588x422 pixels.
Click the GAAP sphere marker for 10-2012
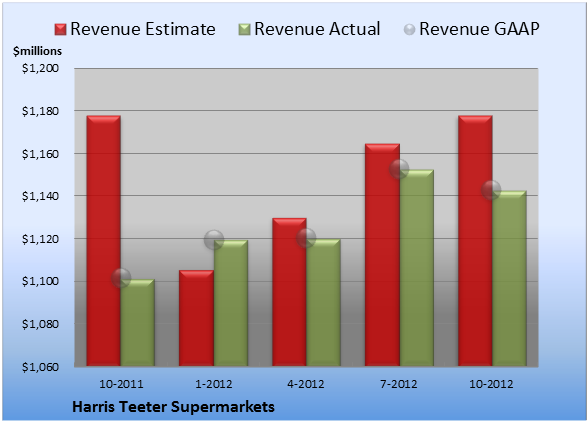click(x=491, y=190)
